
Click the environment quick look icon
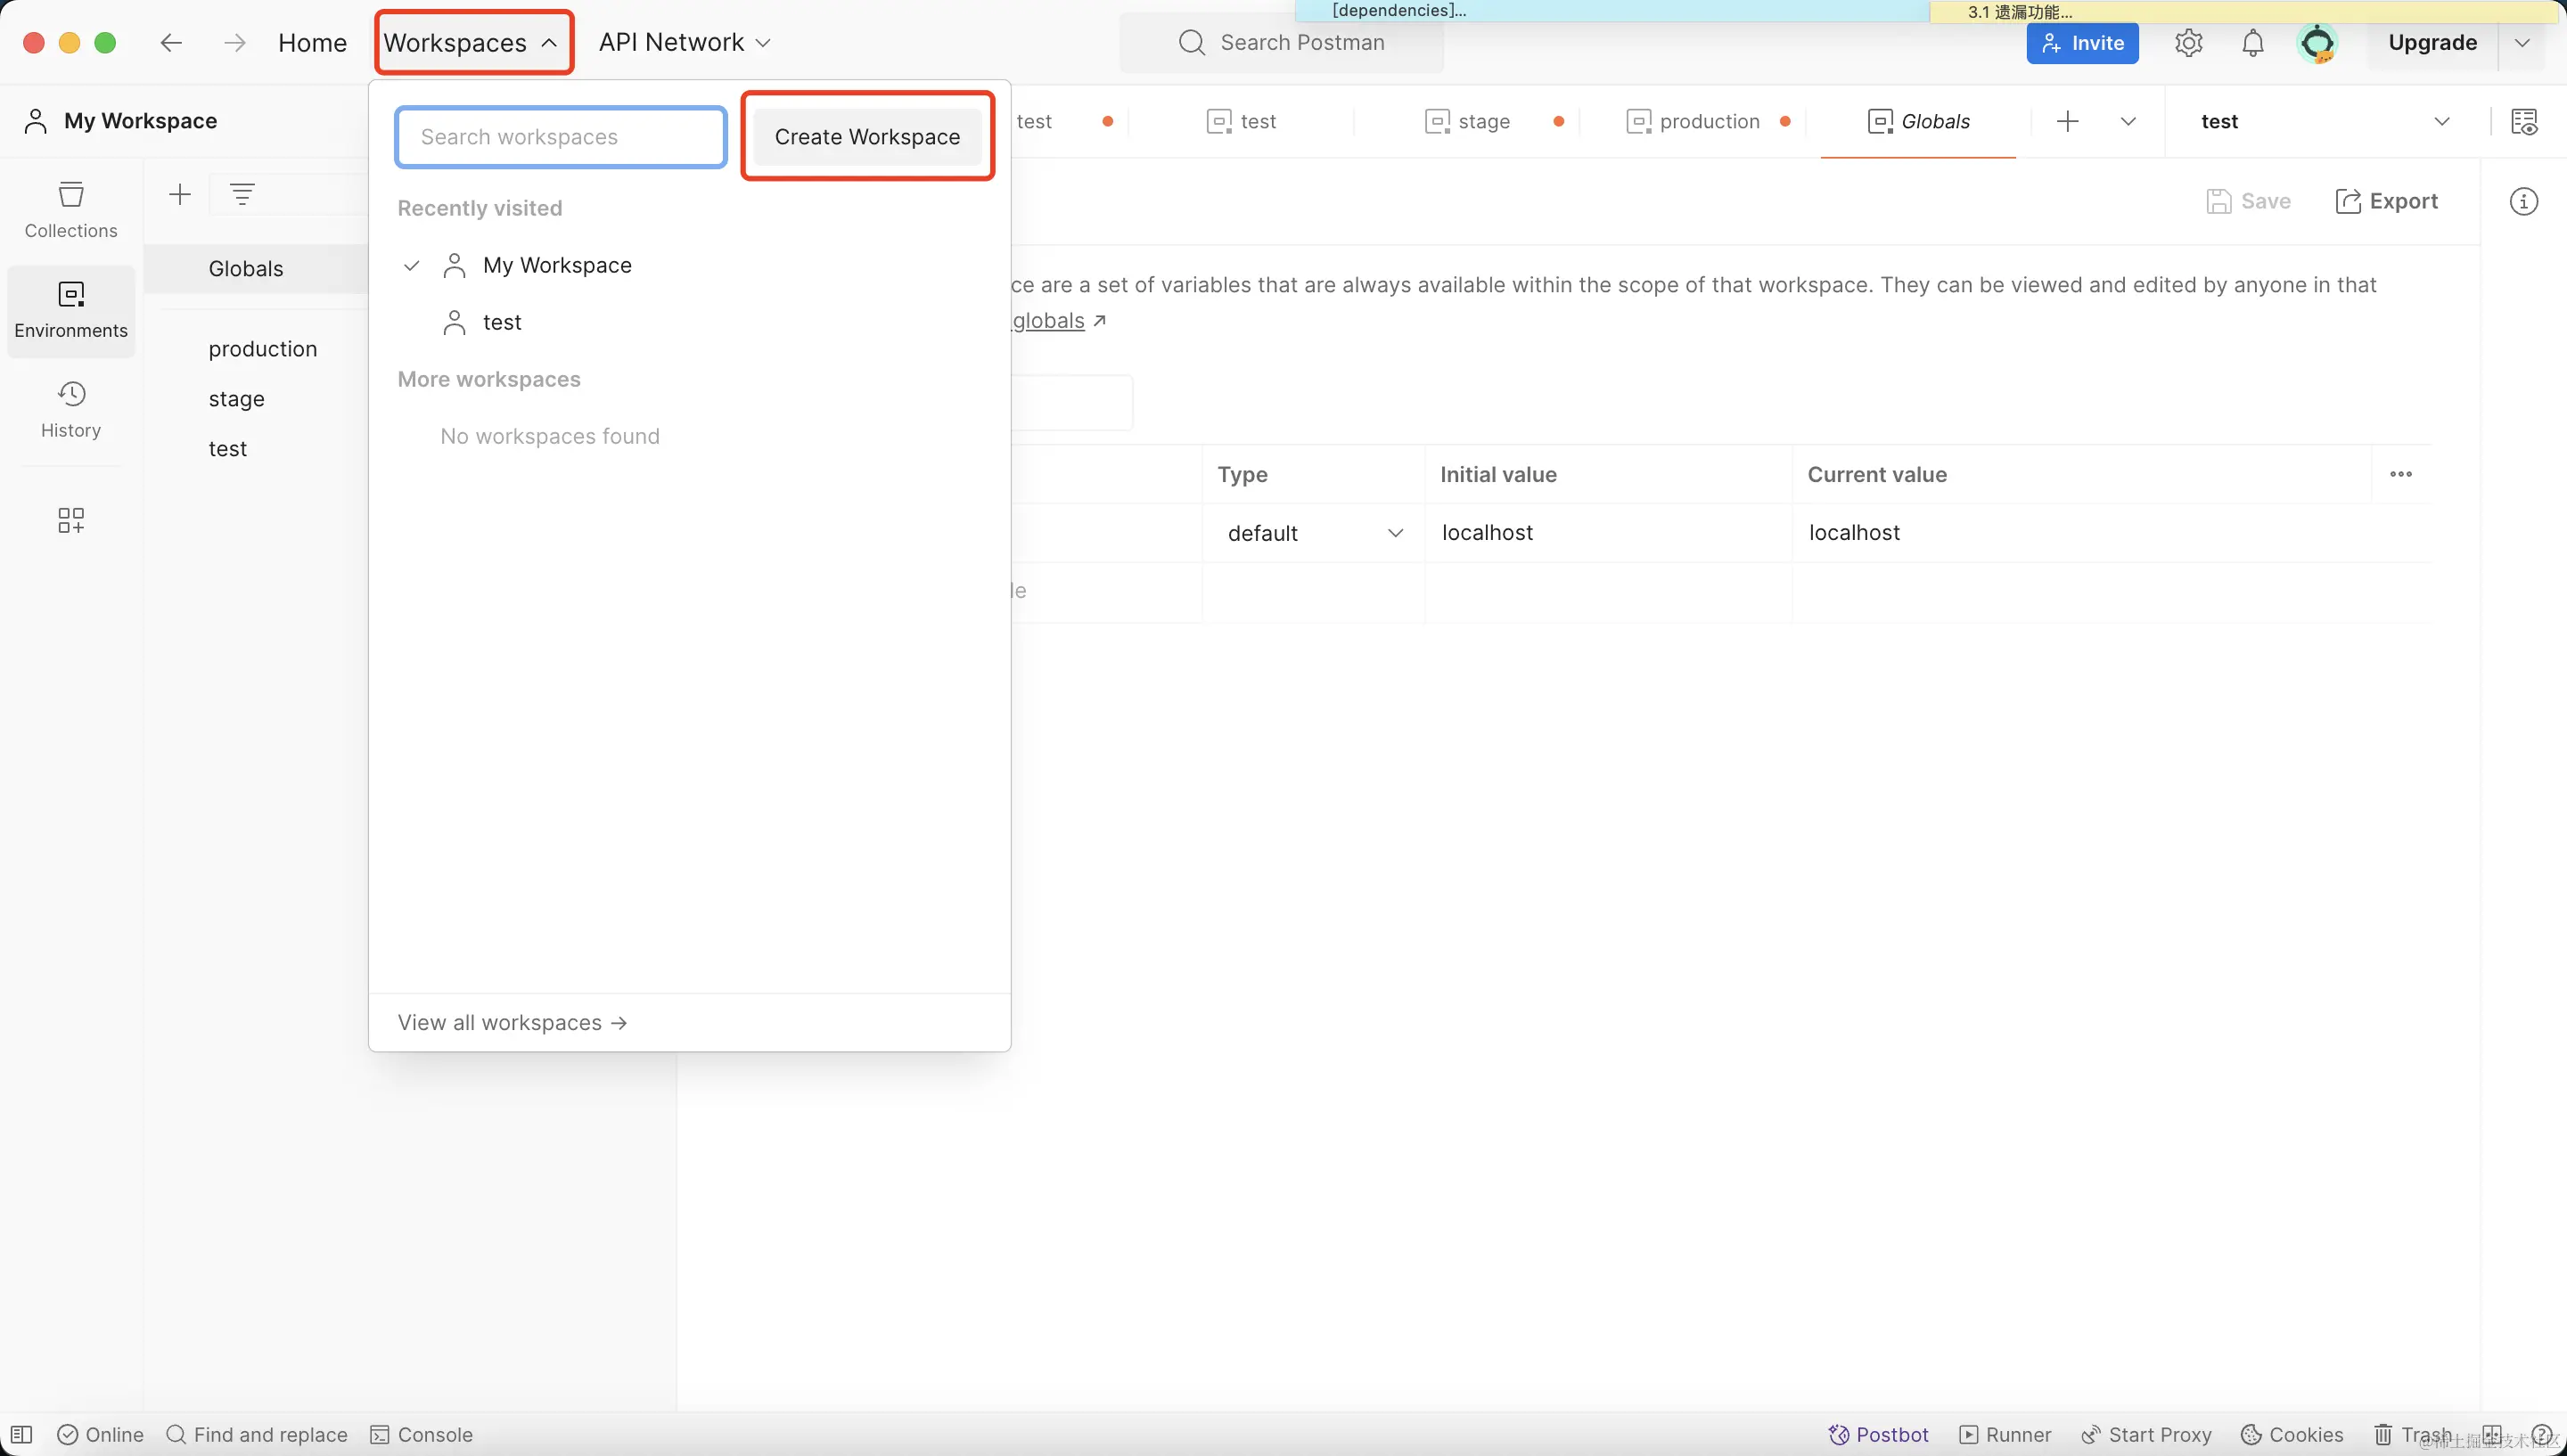pyautogui.click(x=2523, y=121)
